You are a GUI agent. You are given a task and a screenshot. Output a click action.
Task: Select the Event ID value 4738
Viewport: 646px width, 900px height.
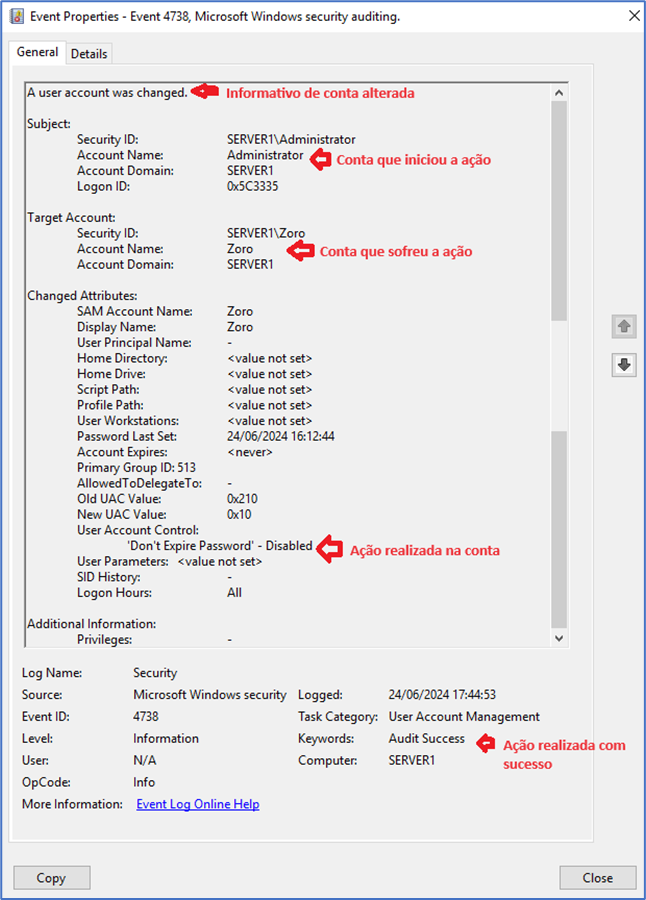click(146, 717)
